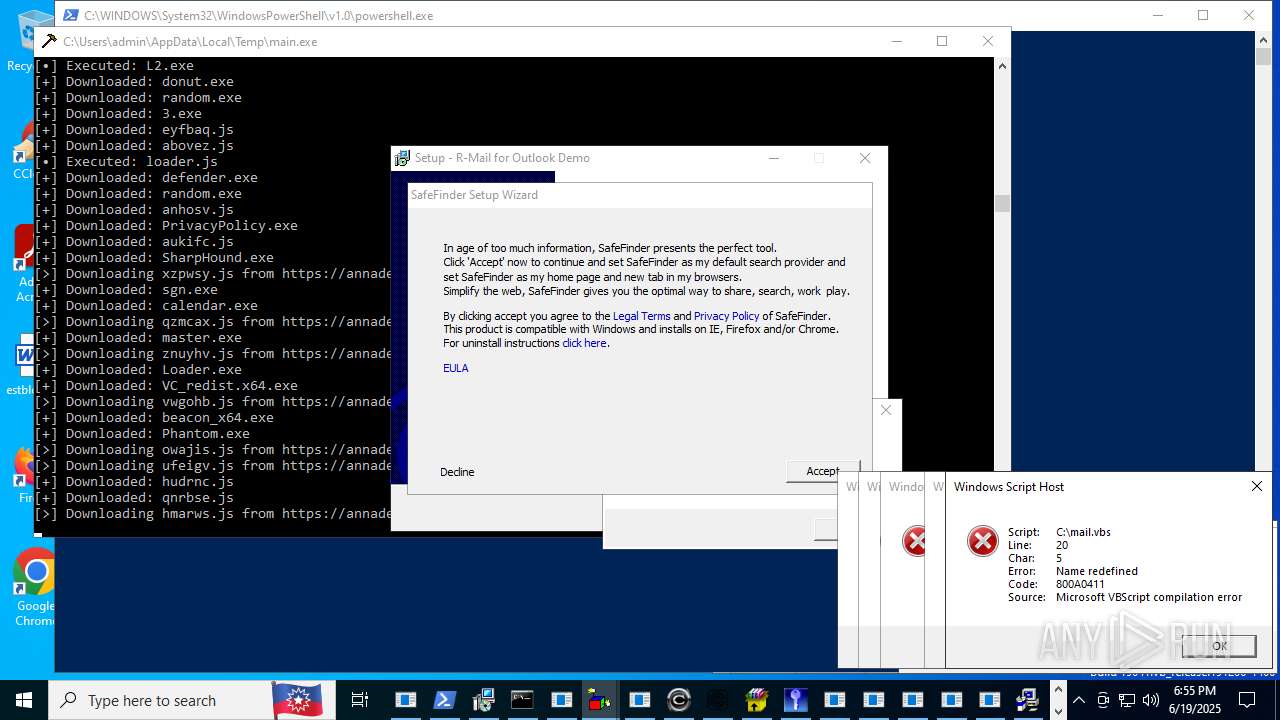Screen dimensions: 1280x720
Task: Click the flag search highlight icon
Action: 297,700
